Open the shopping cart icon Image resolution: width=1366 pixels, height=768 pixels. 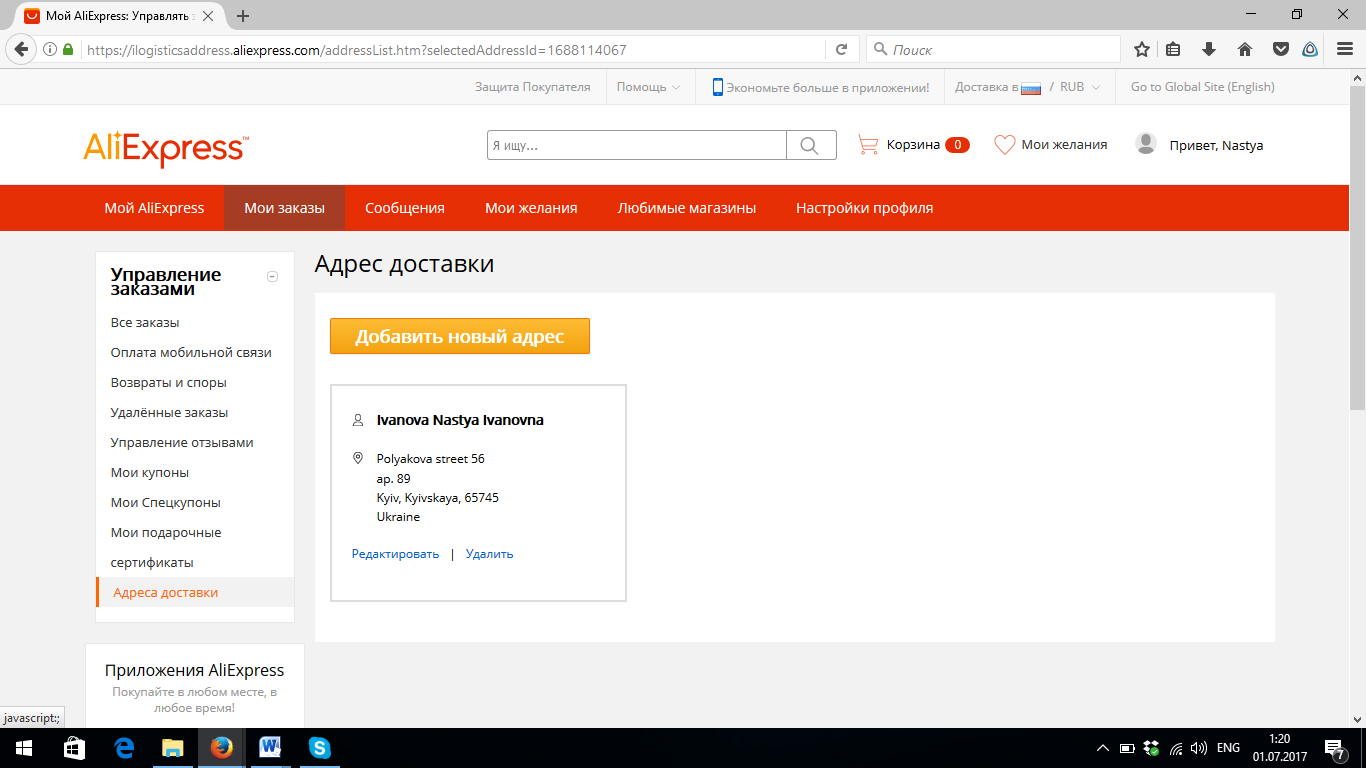click(868, 145)
